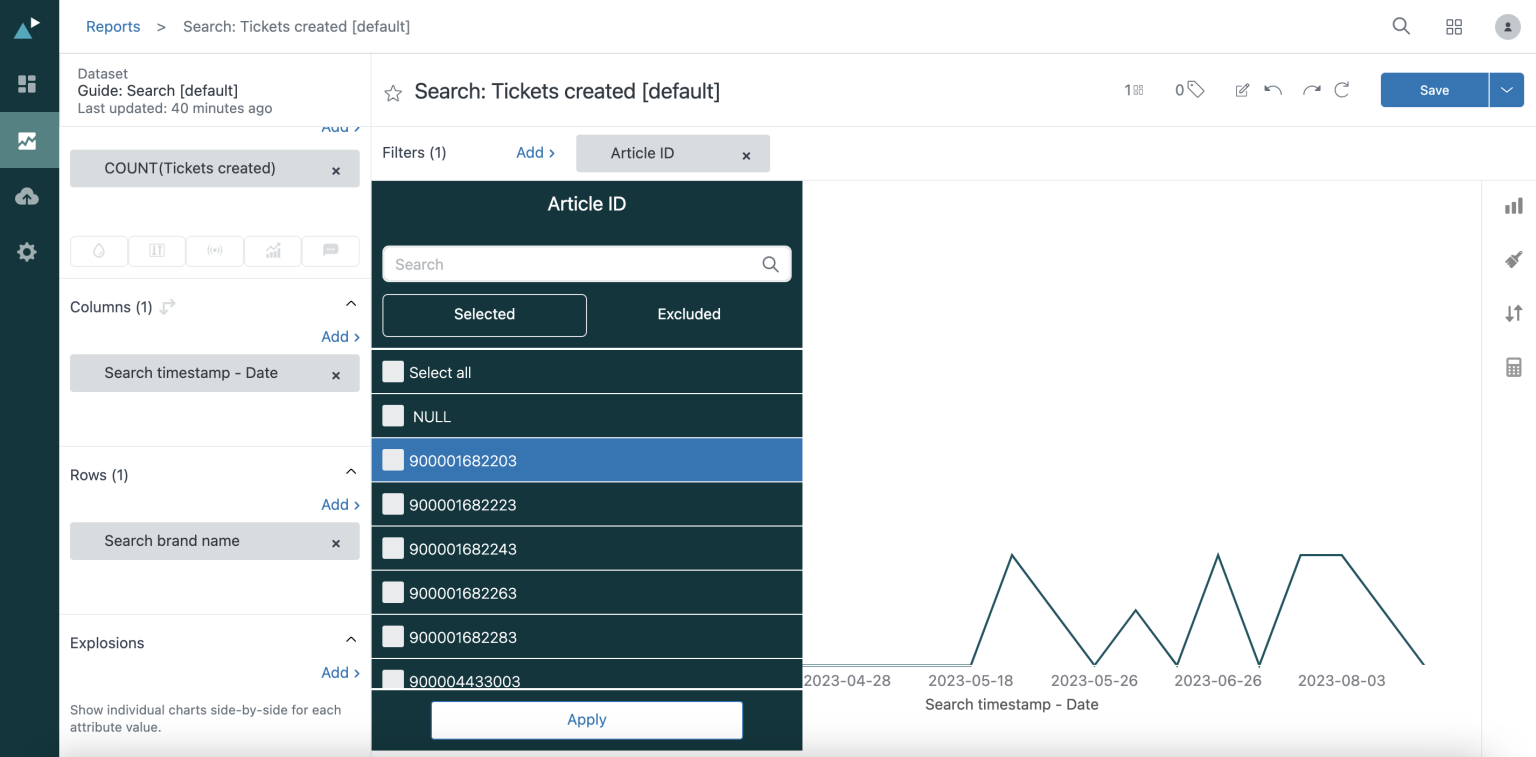
Task: Collapse the Columns section
Action: pyautogui.click(x=351, y=304)
